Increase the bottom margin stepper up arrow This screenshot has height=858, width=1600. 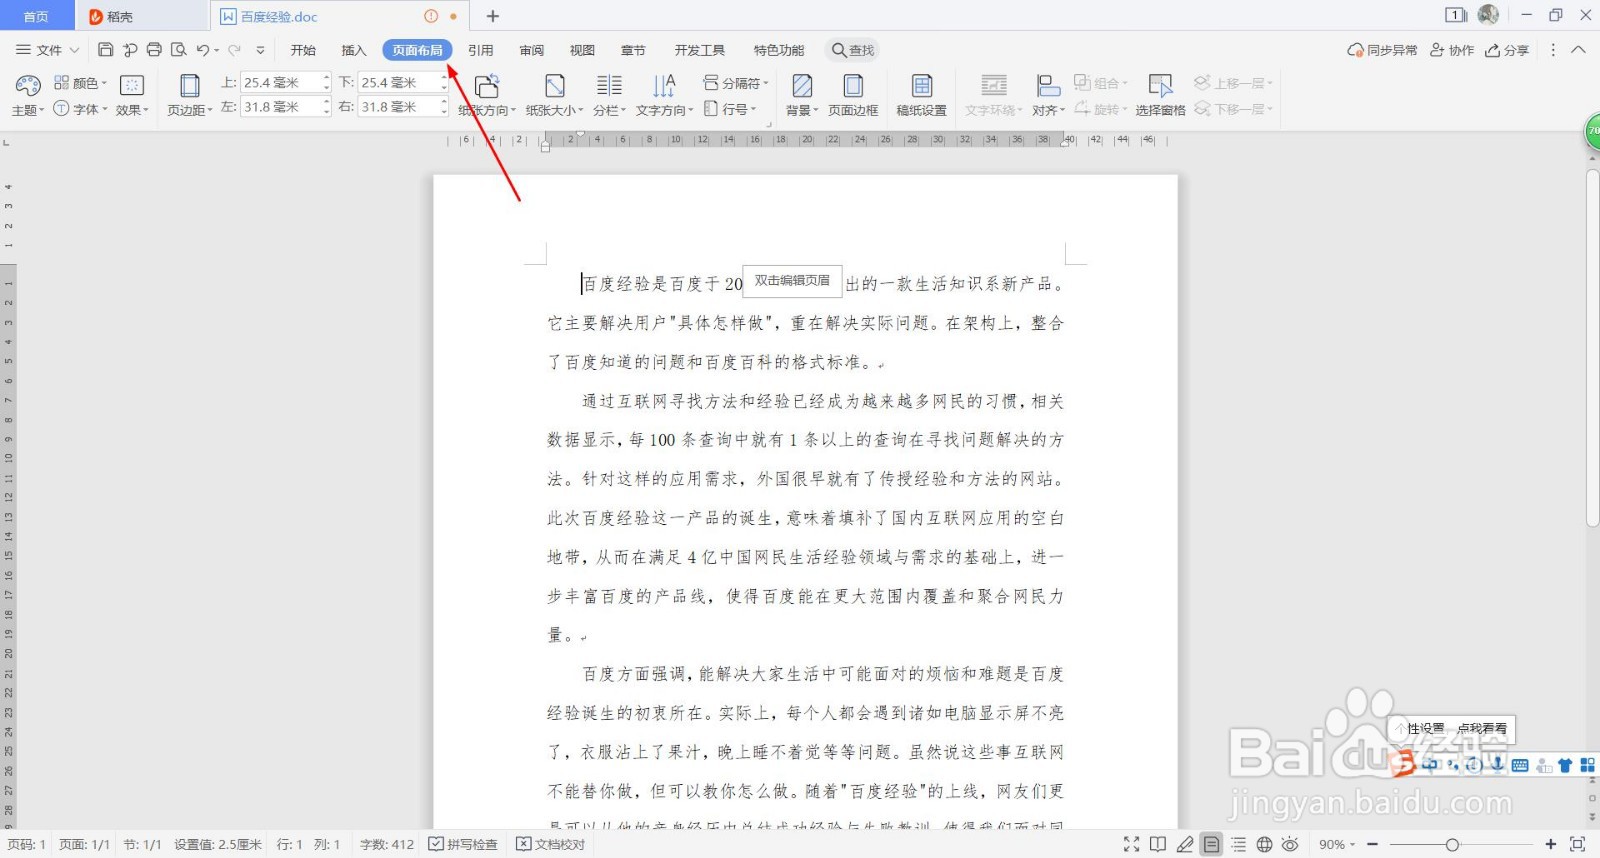[444, 78]
